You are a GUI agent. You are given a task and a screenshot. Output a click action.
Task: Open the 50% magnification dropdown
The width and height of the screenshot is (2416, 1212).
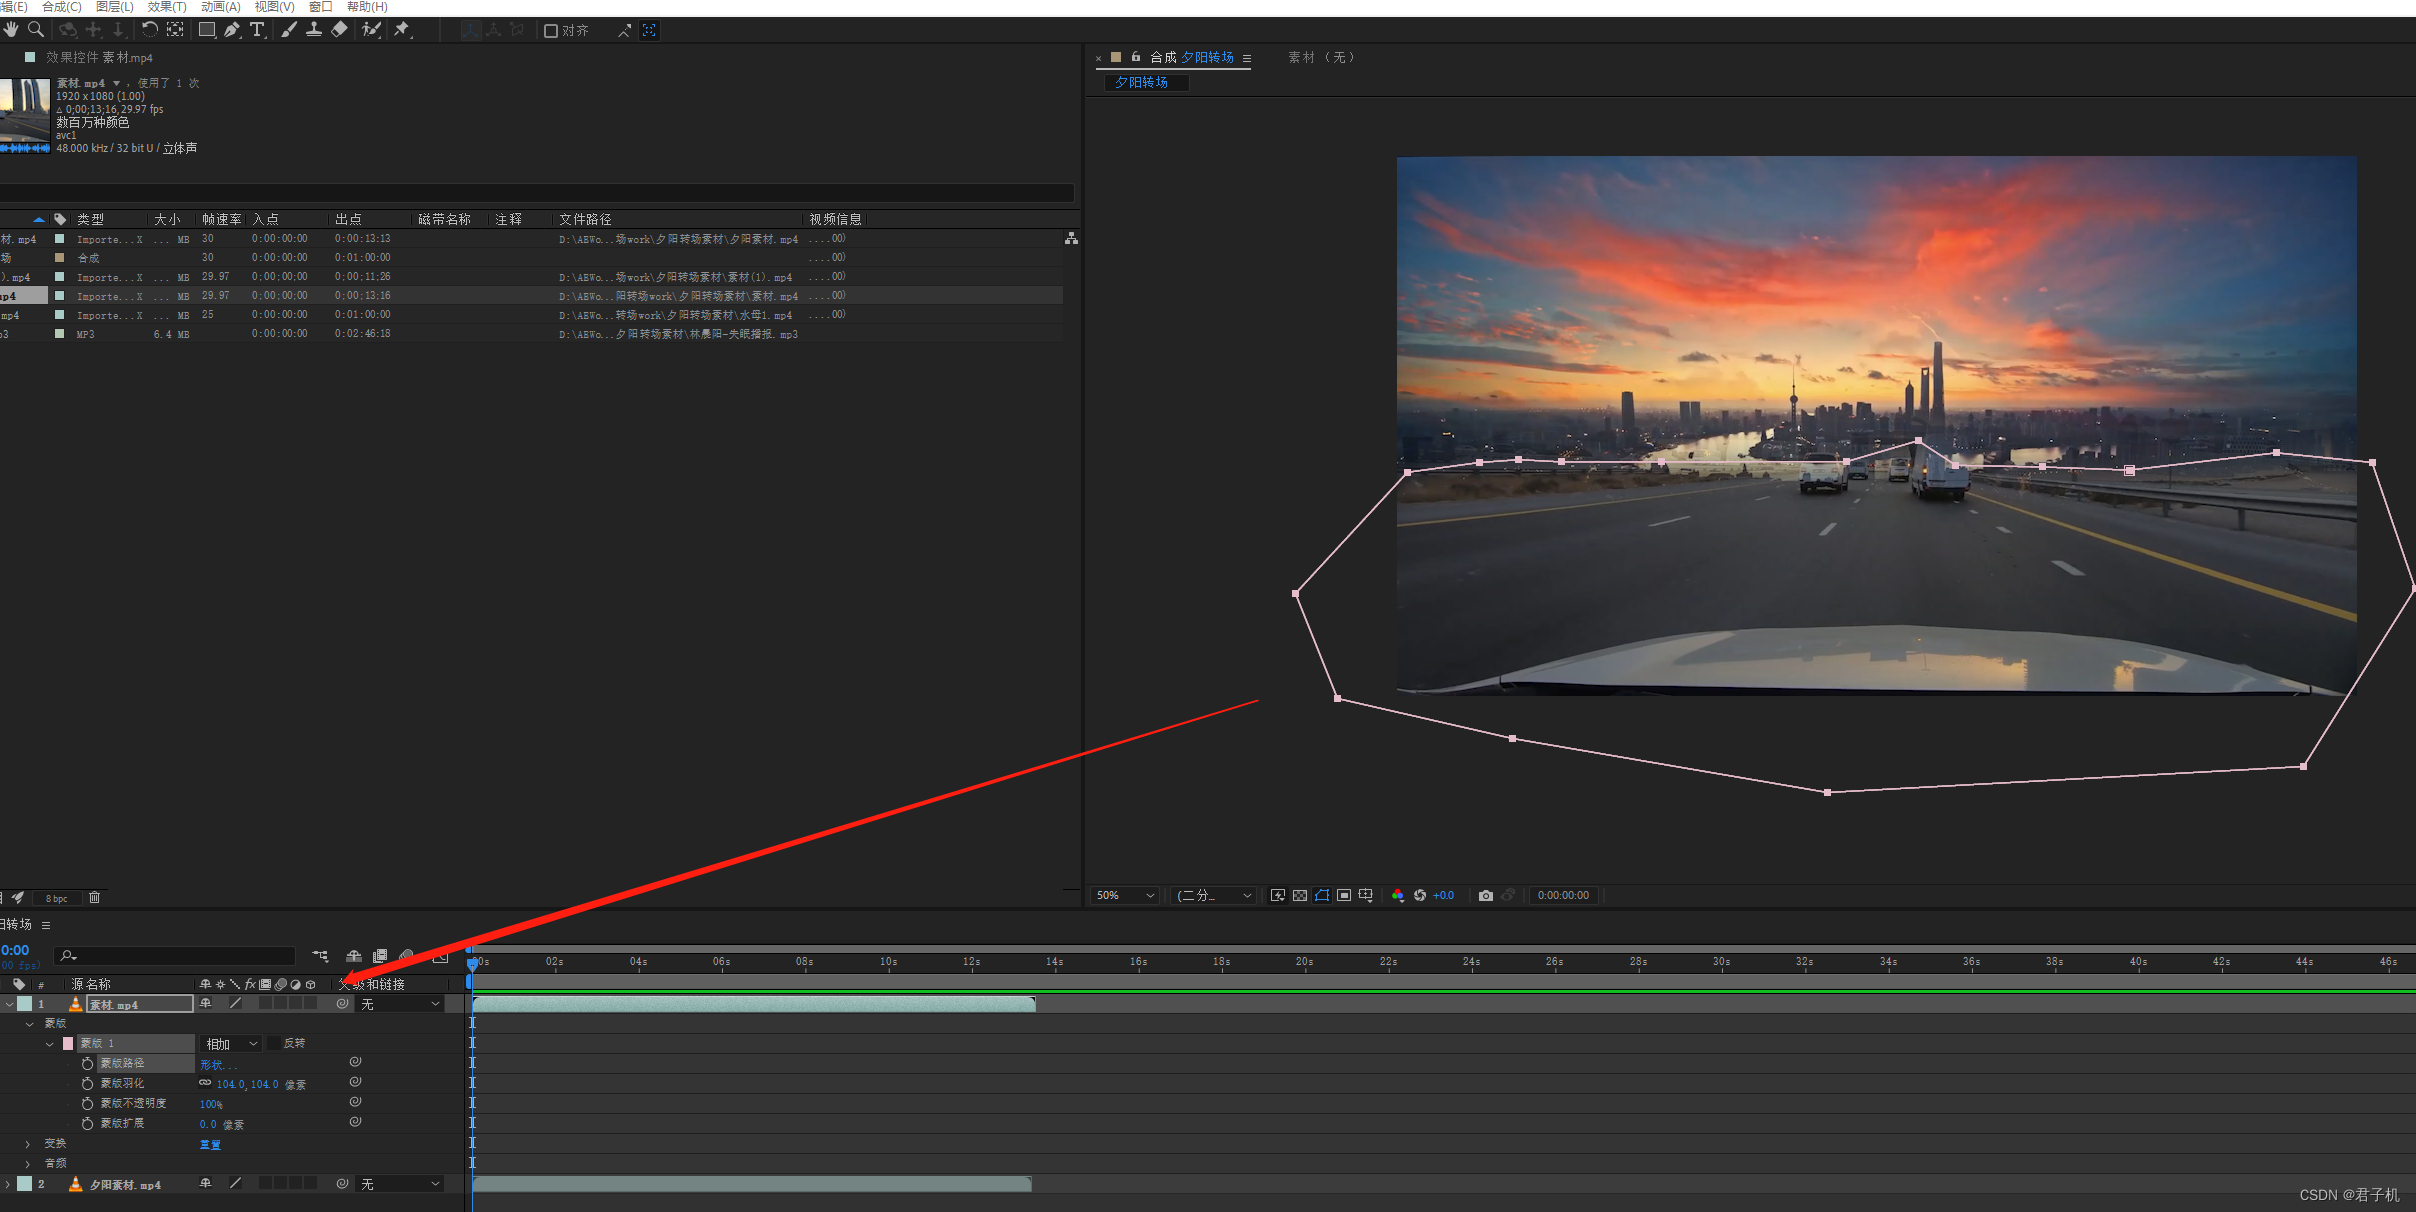tap(1125, 895)
